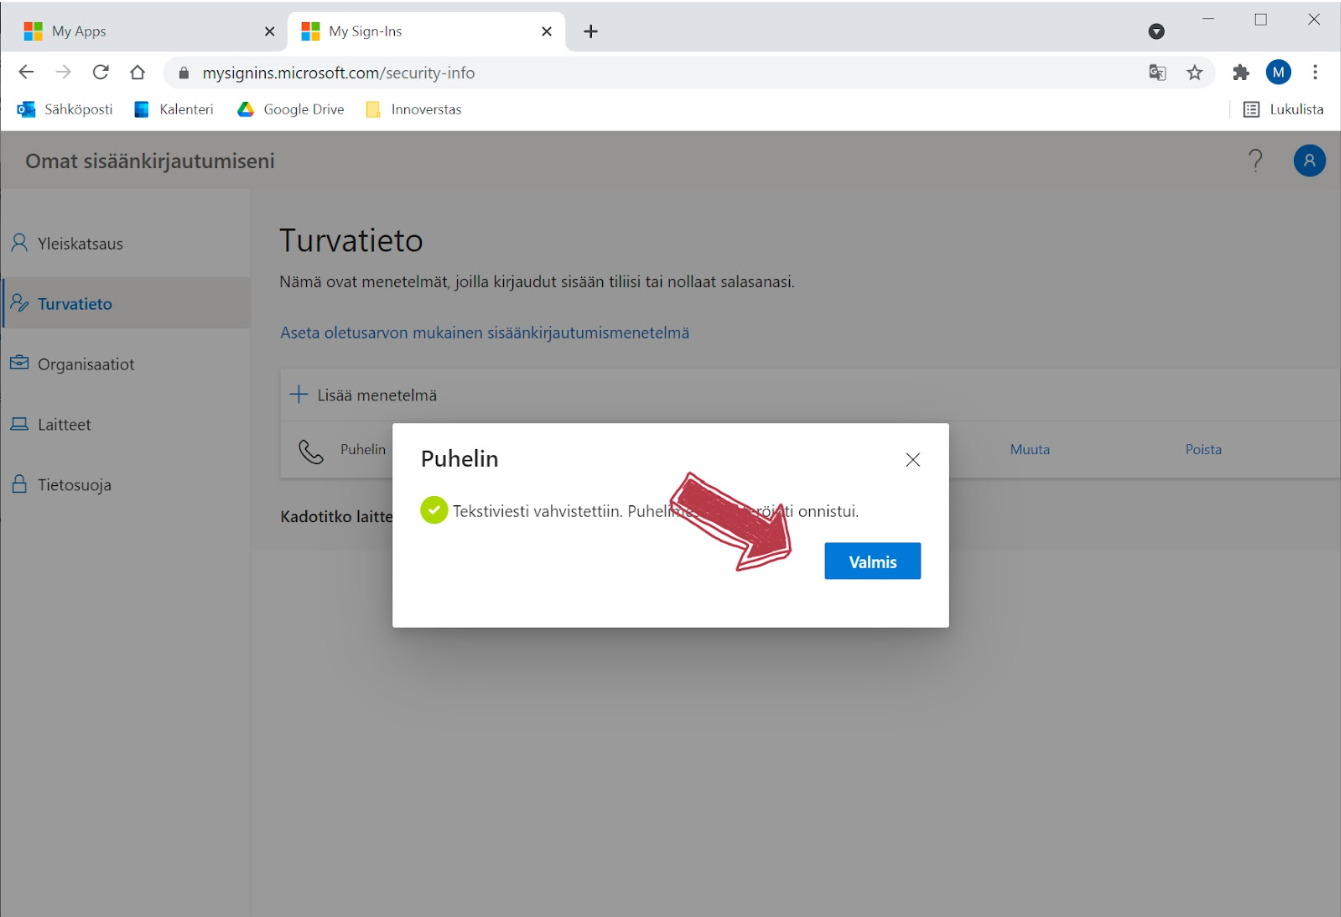Image resolution: width=1341 pixels, height=917 pixels.
Task: Open the tab search dropdown arrow
Action: point(1157,31)
